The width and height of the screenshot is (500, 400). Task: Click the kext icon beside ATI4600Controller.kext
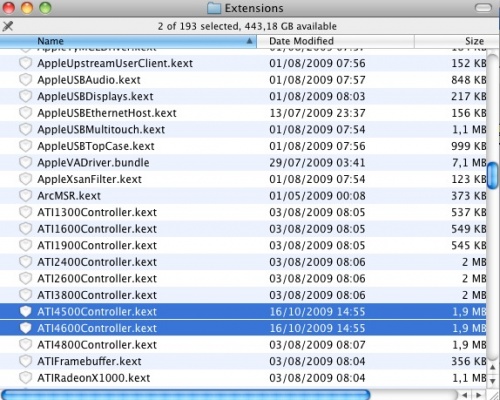(25, 328)
